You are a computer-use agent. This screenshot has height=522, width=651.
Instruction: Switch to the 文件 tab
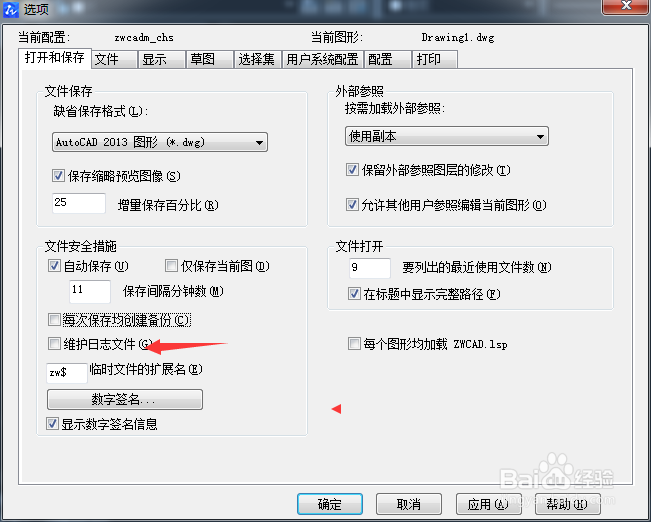point(114,59)
